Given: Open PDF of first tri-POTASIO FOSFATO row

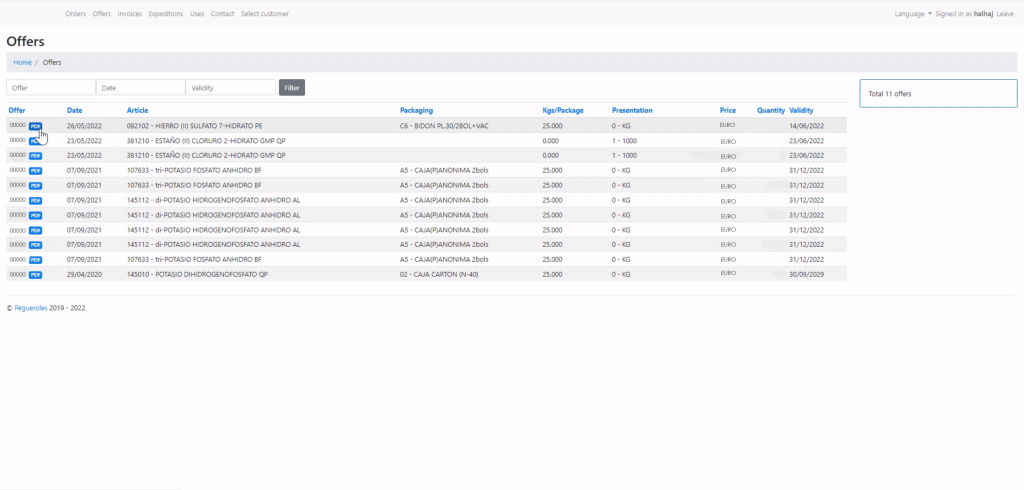Looking at the screenshot, I should [x=35, y=171].
